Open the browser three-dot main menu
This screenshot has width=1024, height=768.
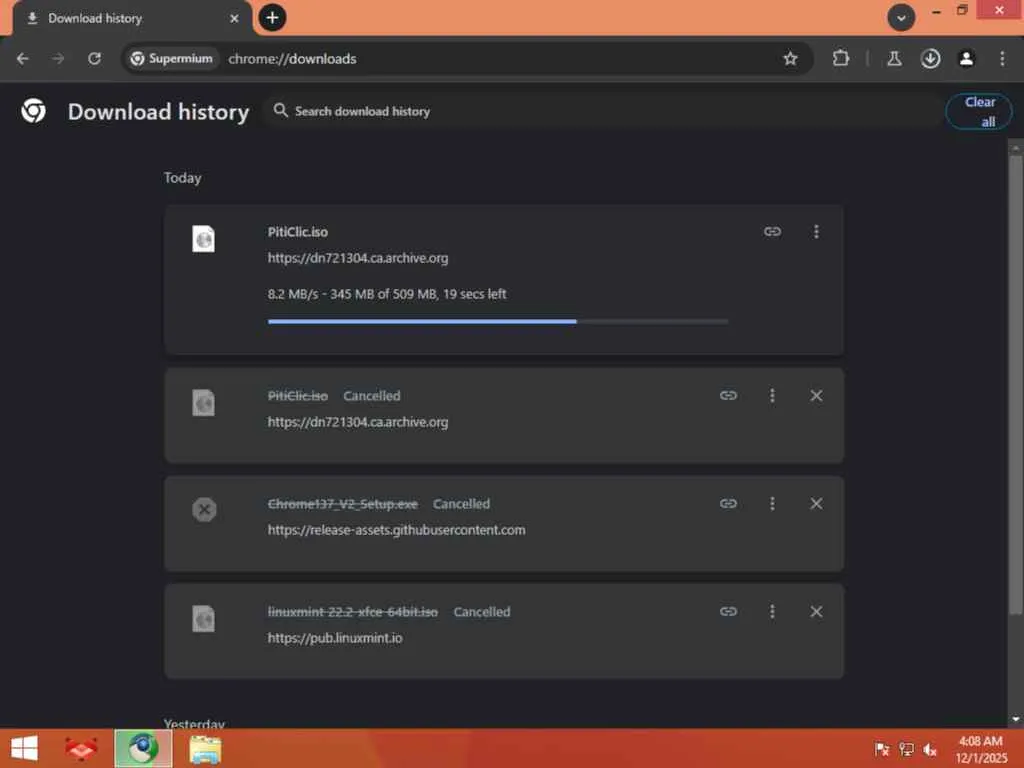pos(1002,59)
